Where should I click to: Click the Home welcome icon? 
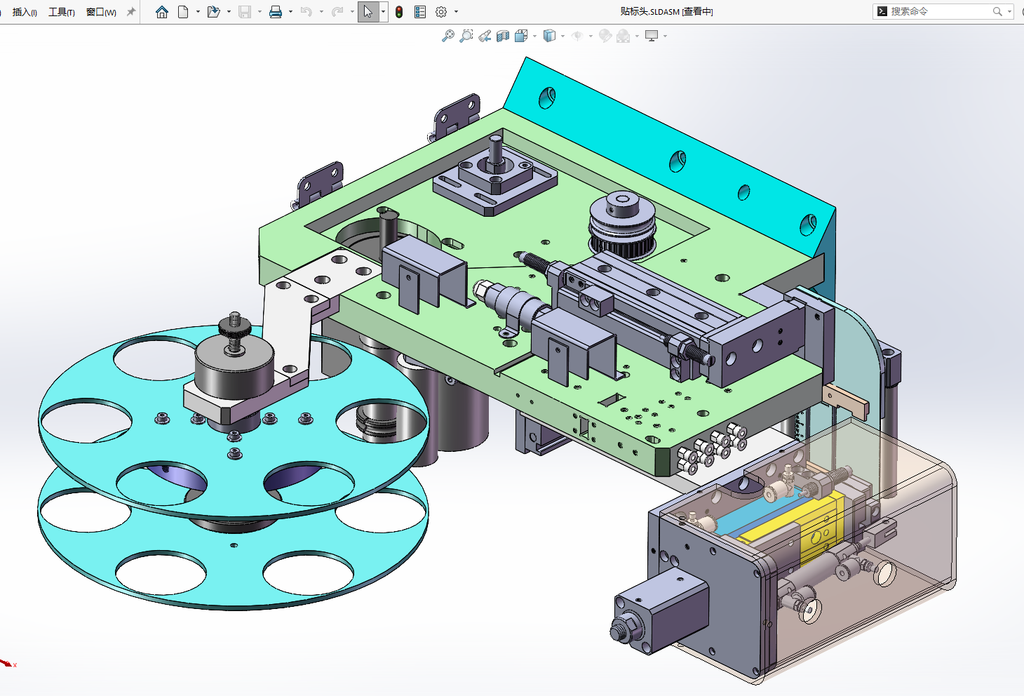(161, 12)
